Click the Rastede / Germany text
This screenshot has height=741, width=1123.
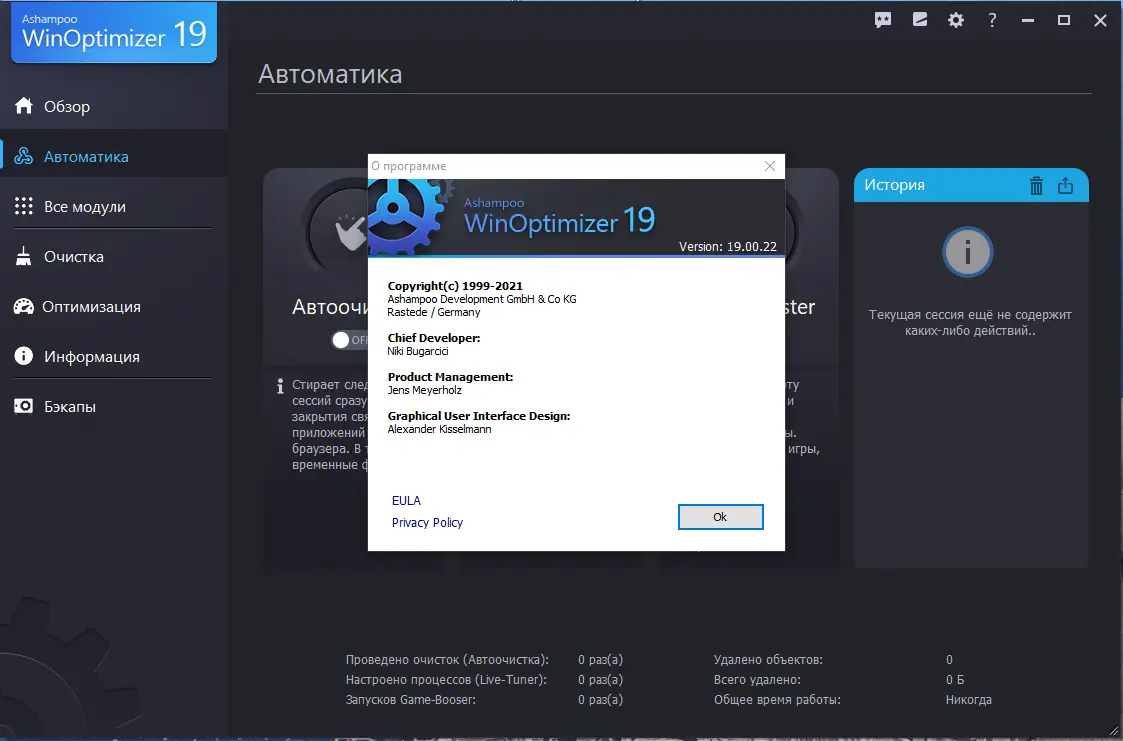pos(434,312)
